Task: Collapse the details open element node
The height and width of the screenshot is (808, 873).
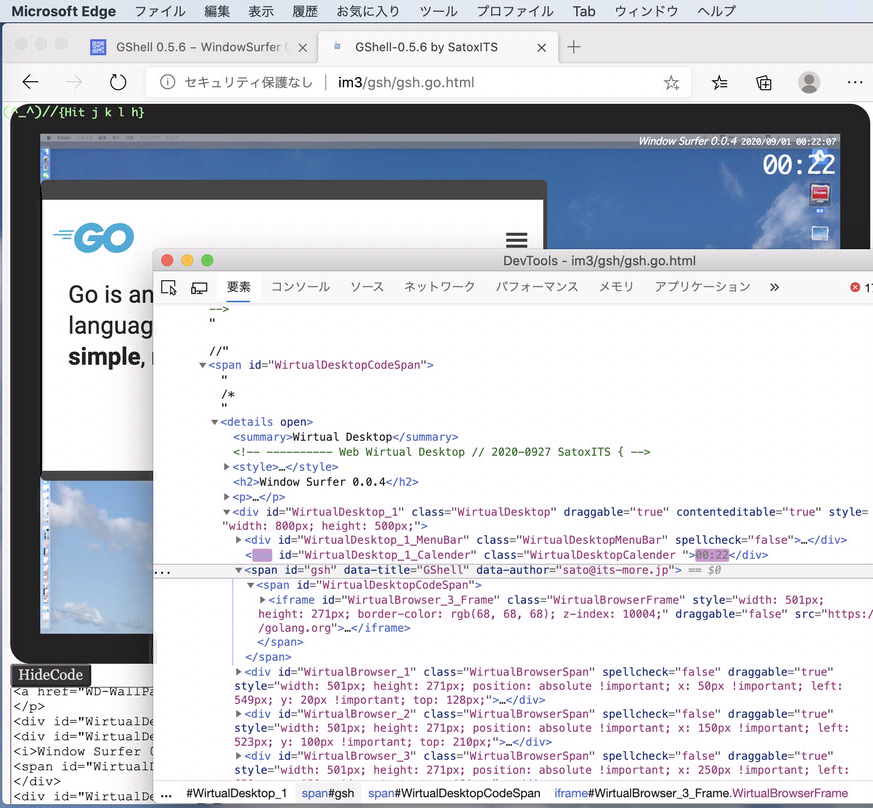Action: point(215,422)
